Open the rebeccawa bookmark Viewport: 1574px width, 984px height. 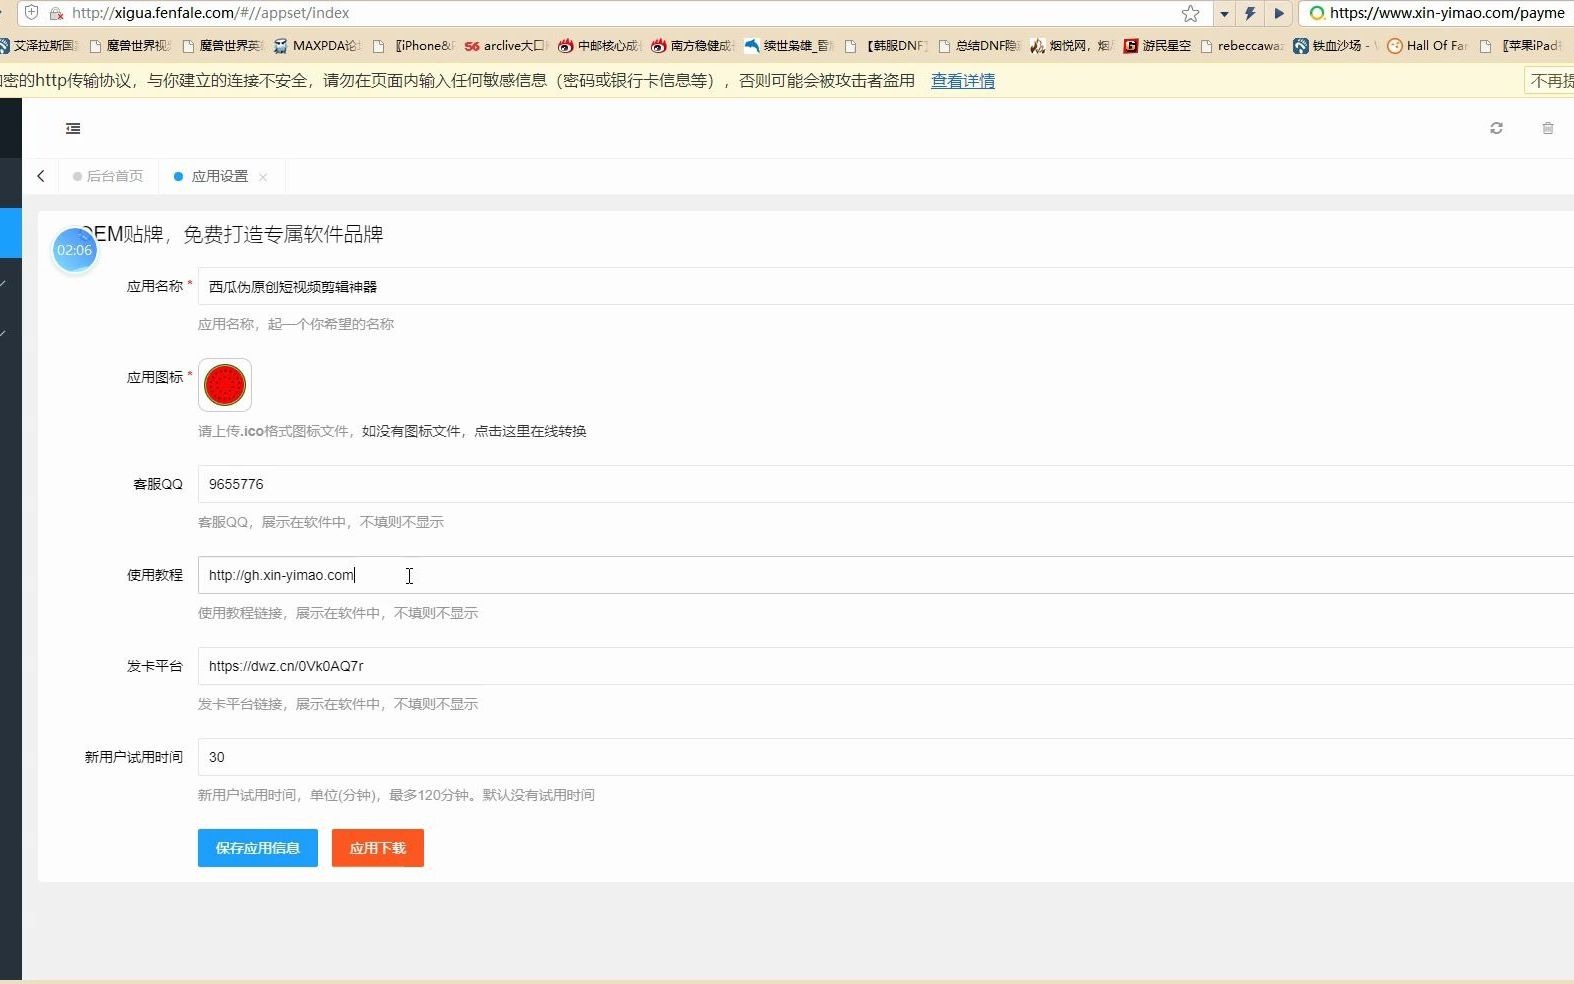(x=1241, y=46)
